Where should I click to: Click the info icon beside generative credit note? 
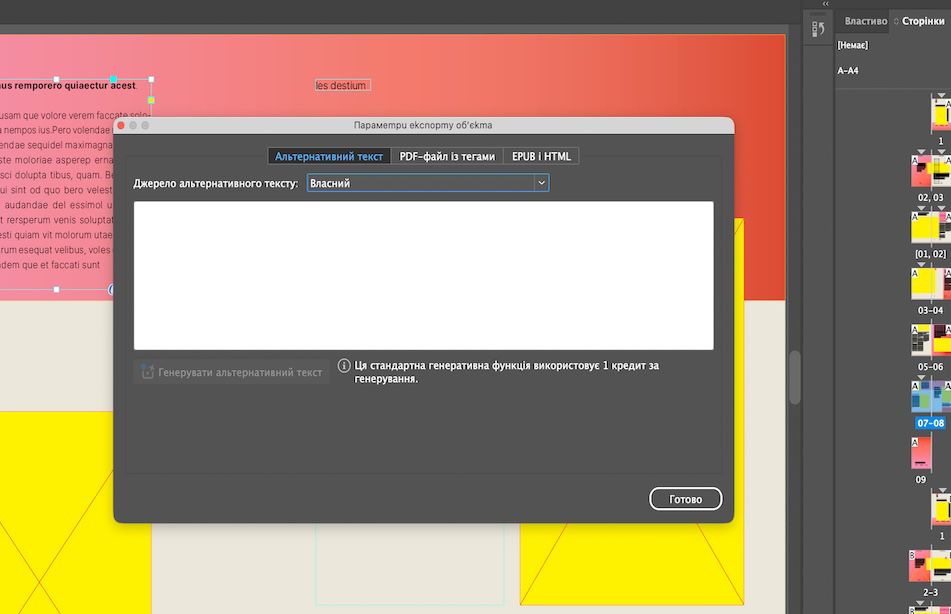point(344,365)
